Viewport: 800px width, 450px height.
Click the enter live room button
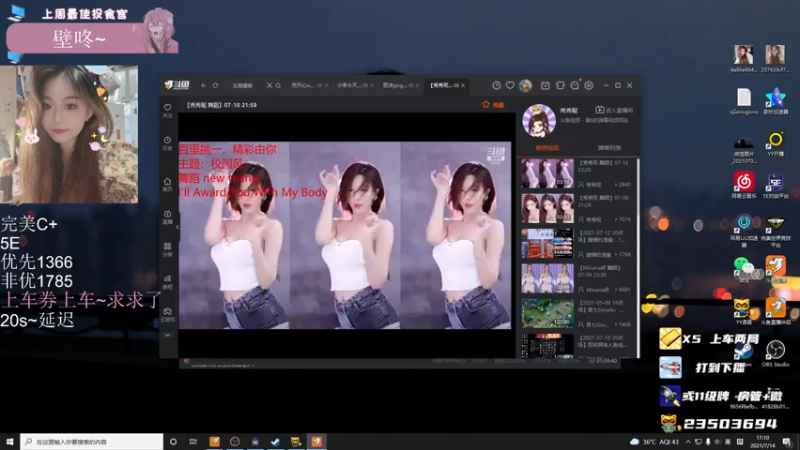pos(614,110)
